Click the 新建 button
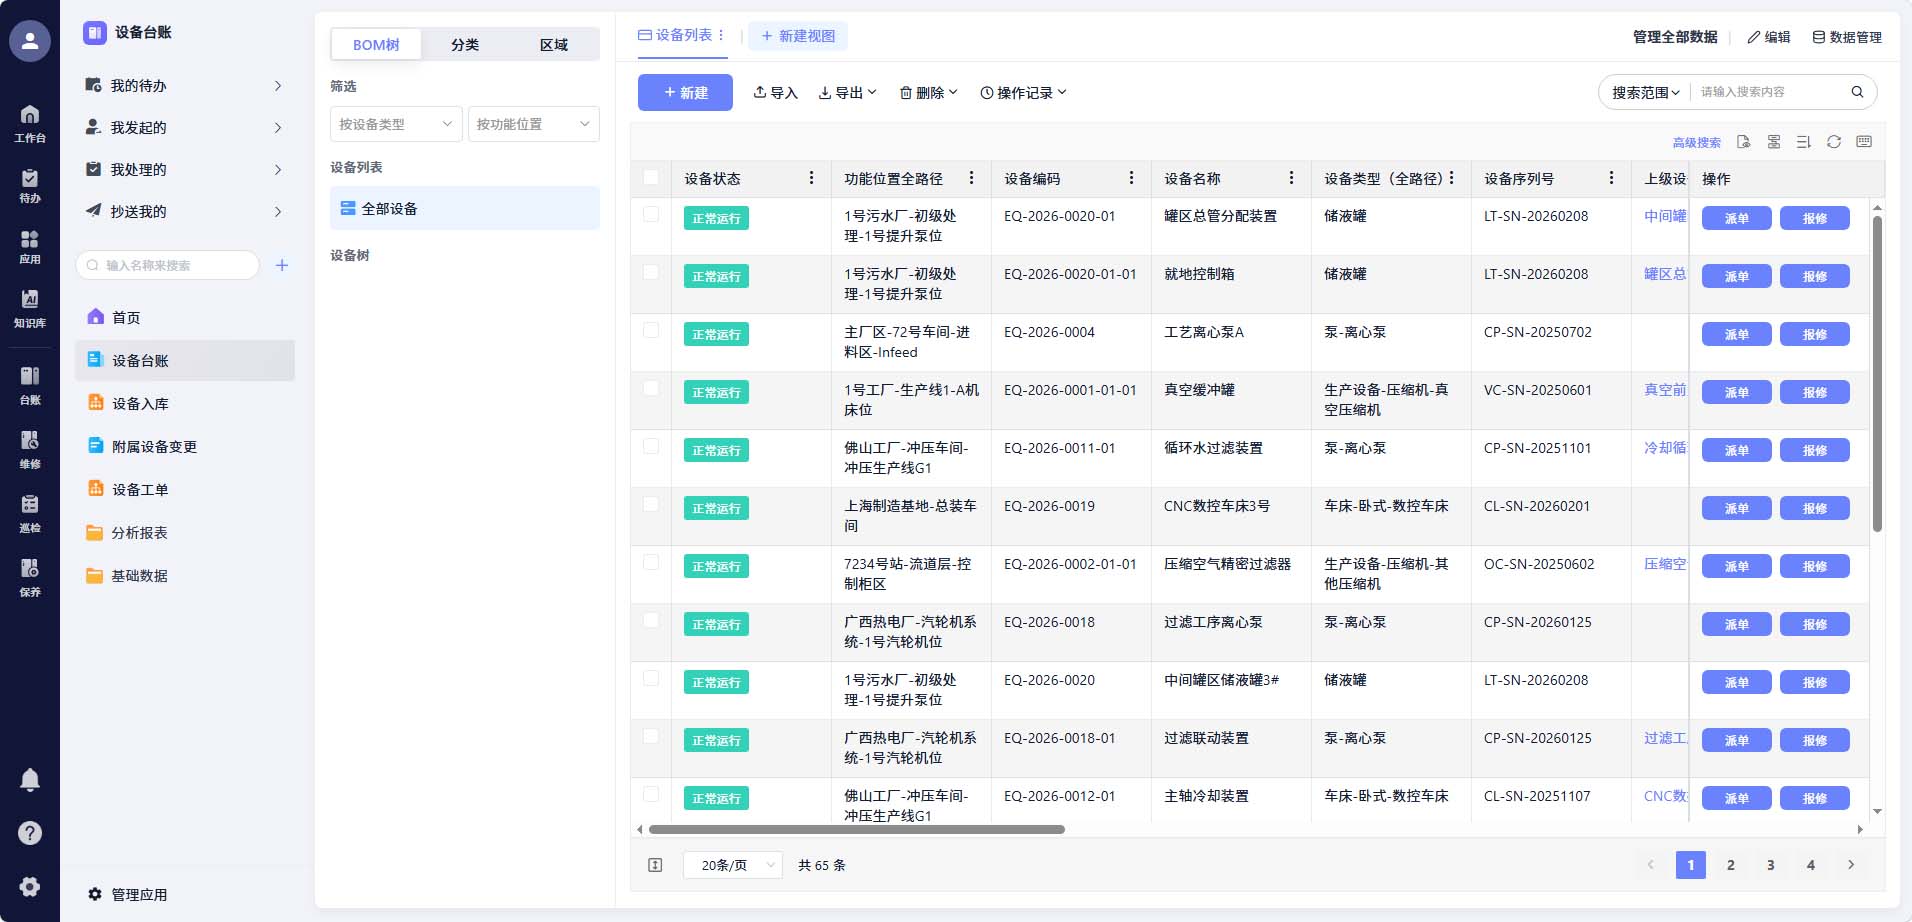 coord(685,93)
